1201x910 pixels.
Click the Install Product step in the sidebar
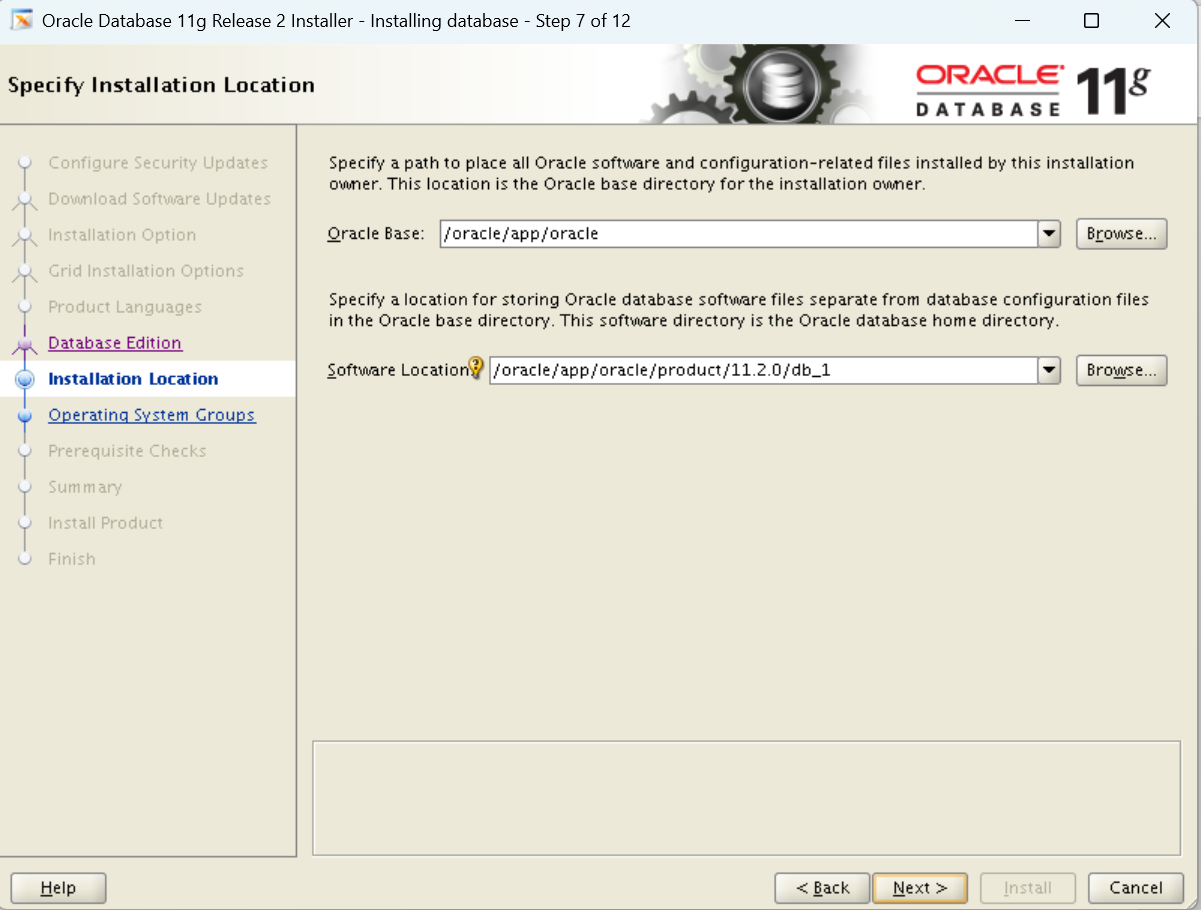[x=105, y=523]
